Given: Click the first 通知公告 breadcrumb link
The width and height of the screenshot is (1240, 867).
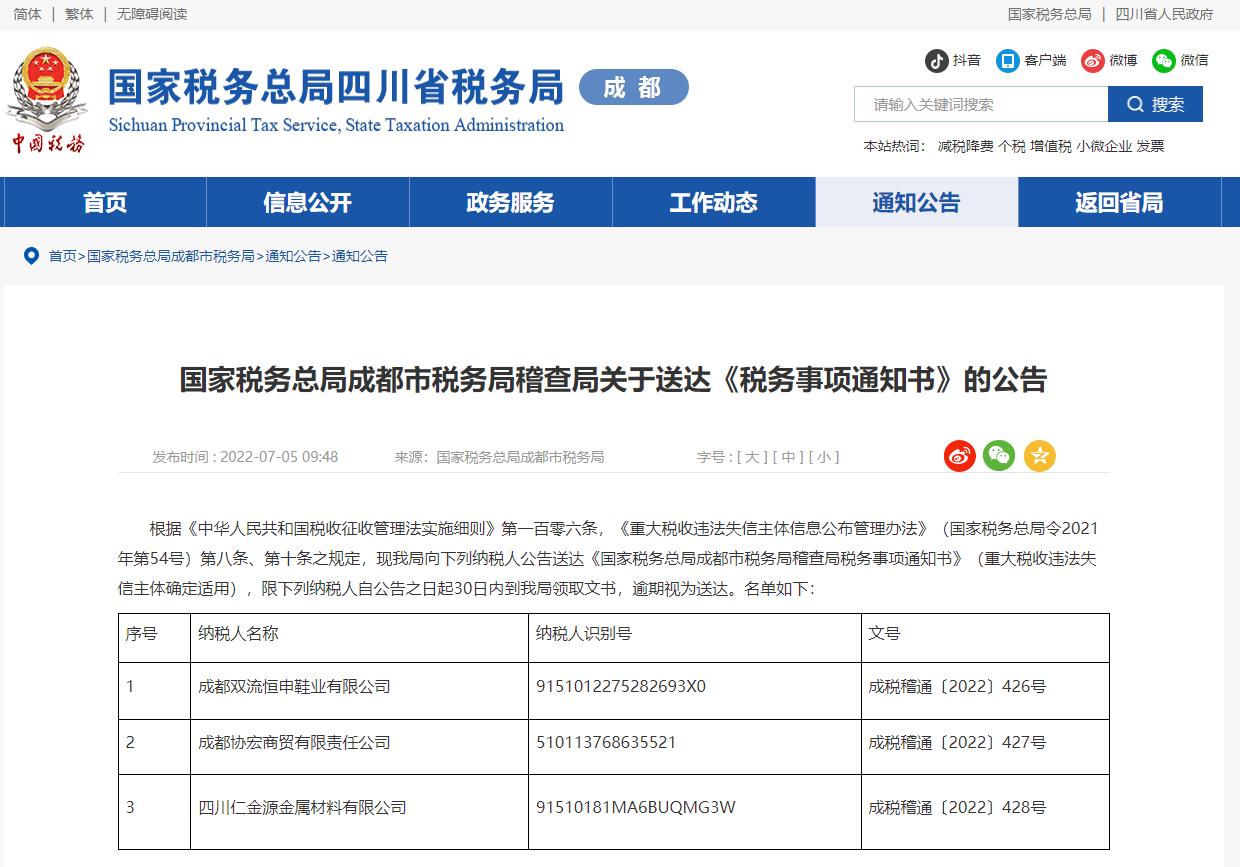Looking at the screenshot, I should pyautogui.click(x=293, y=256).
